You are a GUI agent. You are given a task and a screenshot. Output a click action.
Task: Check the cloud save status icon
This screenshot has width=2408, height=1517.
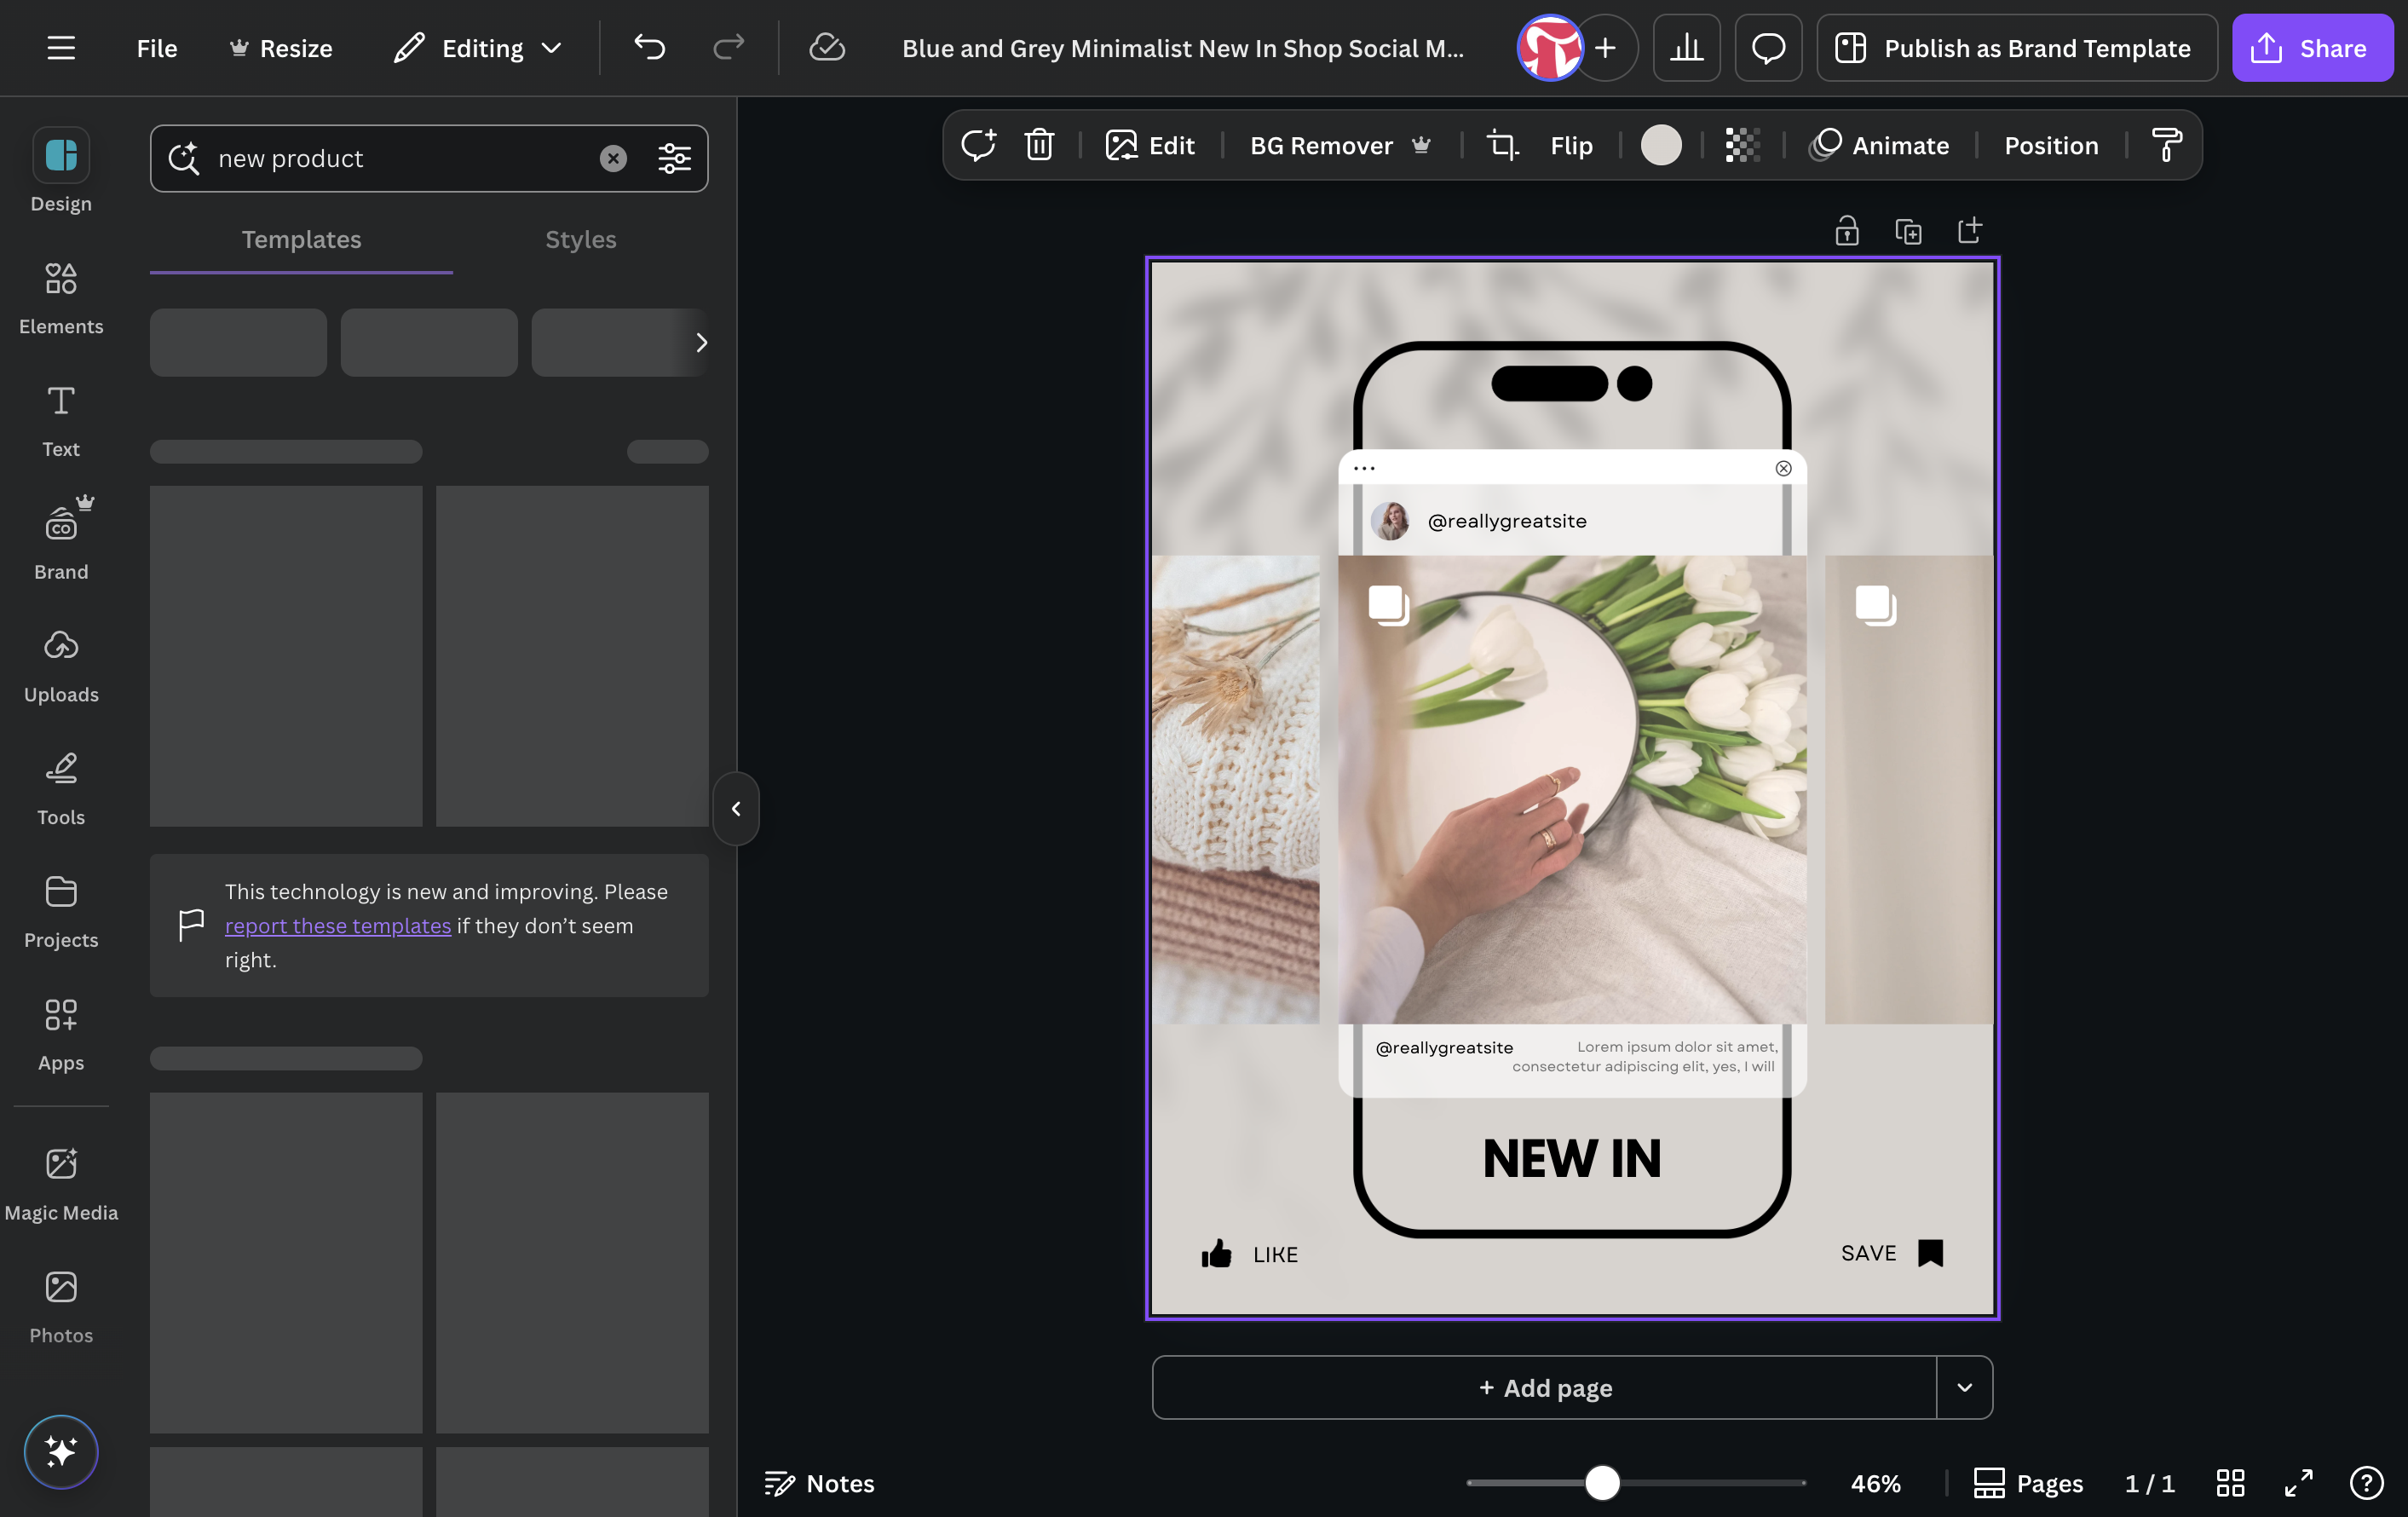click(827, 47)
